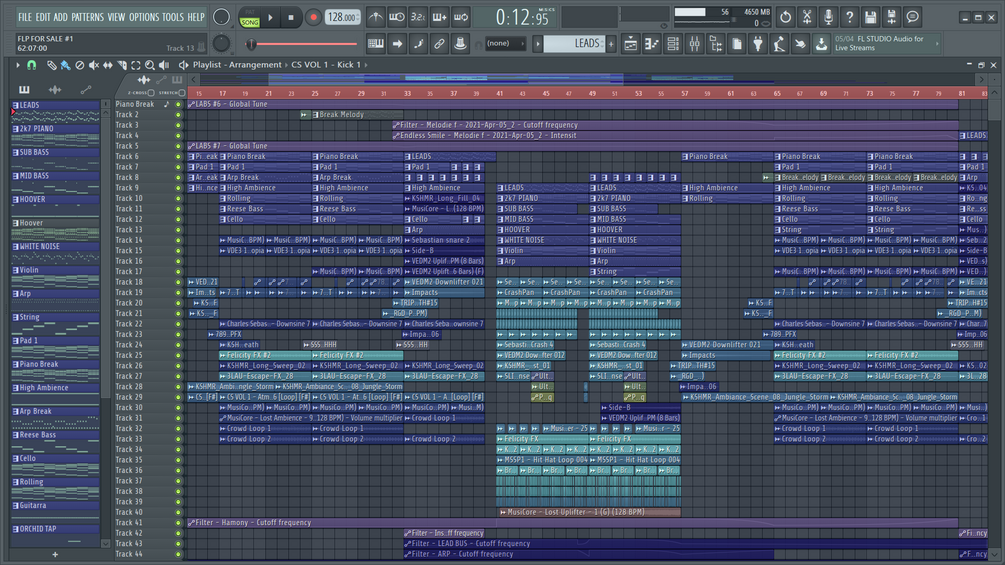Add new pattern with plus button
Image resolution: width=1005 pixels, height=565 pixels.
tap(611, 44)
